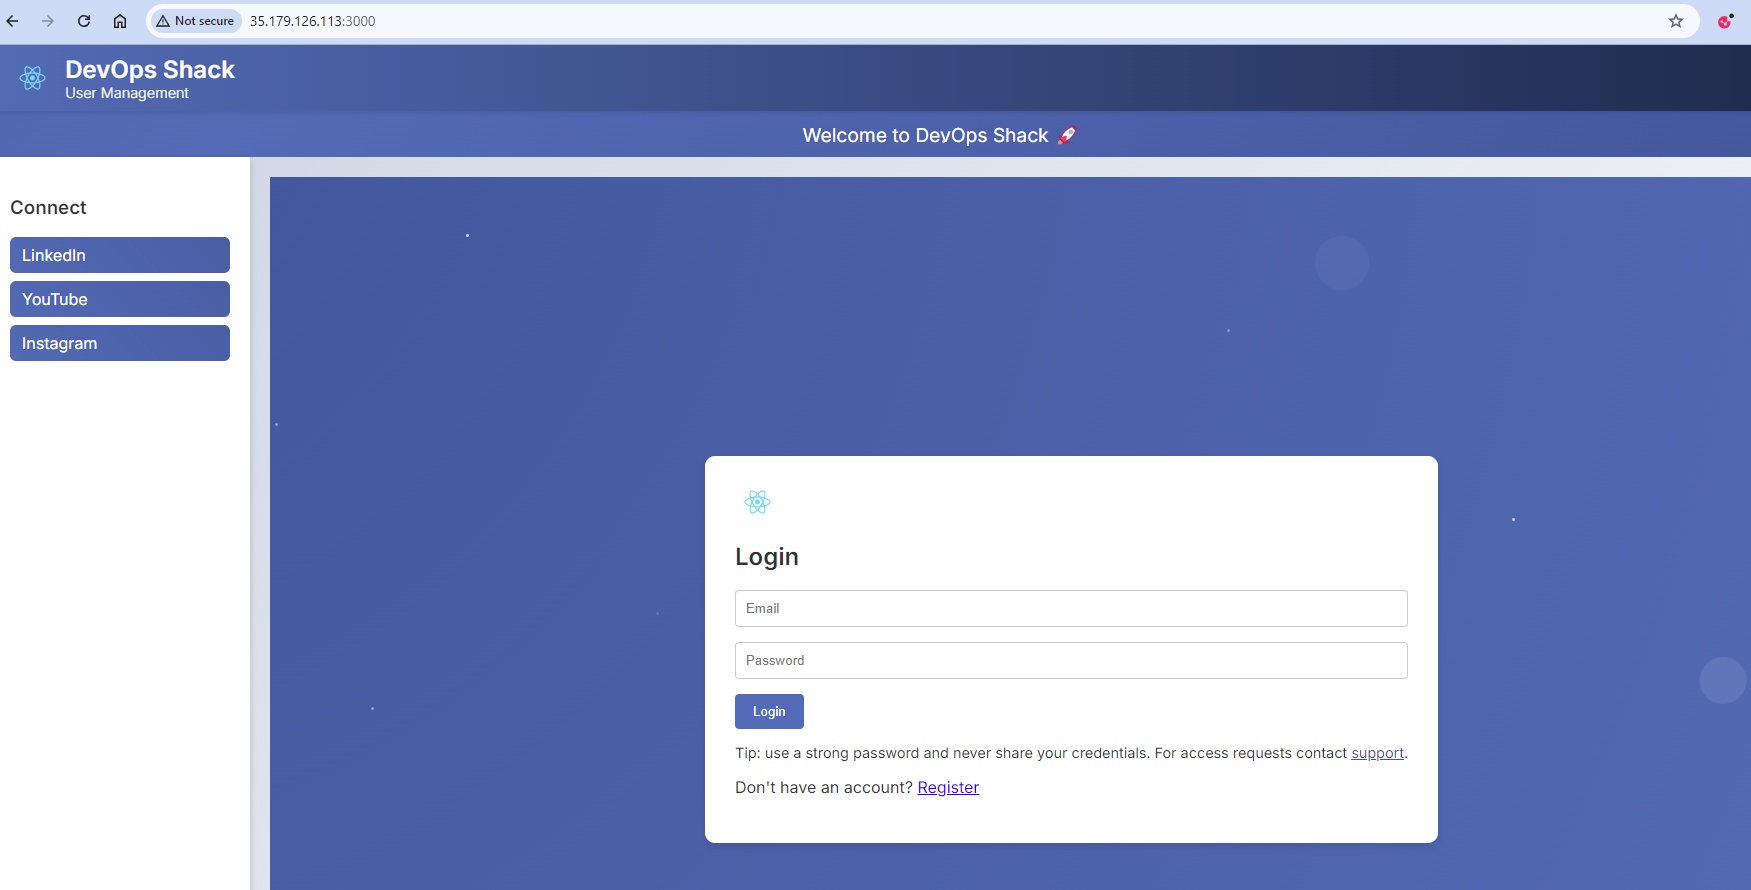This screenshot has height=890, width=1751.
Task: Open the LinkedIn connect button
Action: (x=120, y=255)
